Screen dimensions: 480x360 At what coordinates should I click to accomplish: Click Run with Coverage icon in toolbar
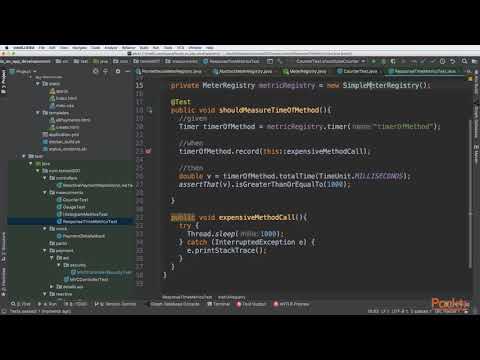(393, 61)
